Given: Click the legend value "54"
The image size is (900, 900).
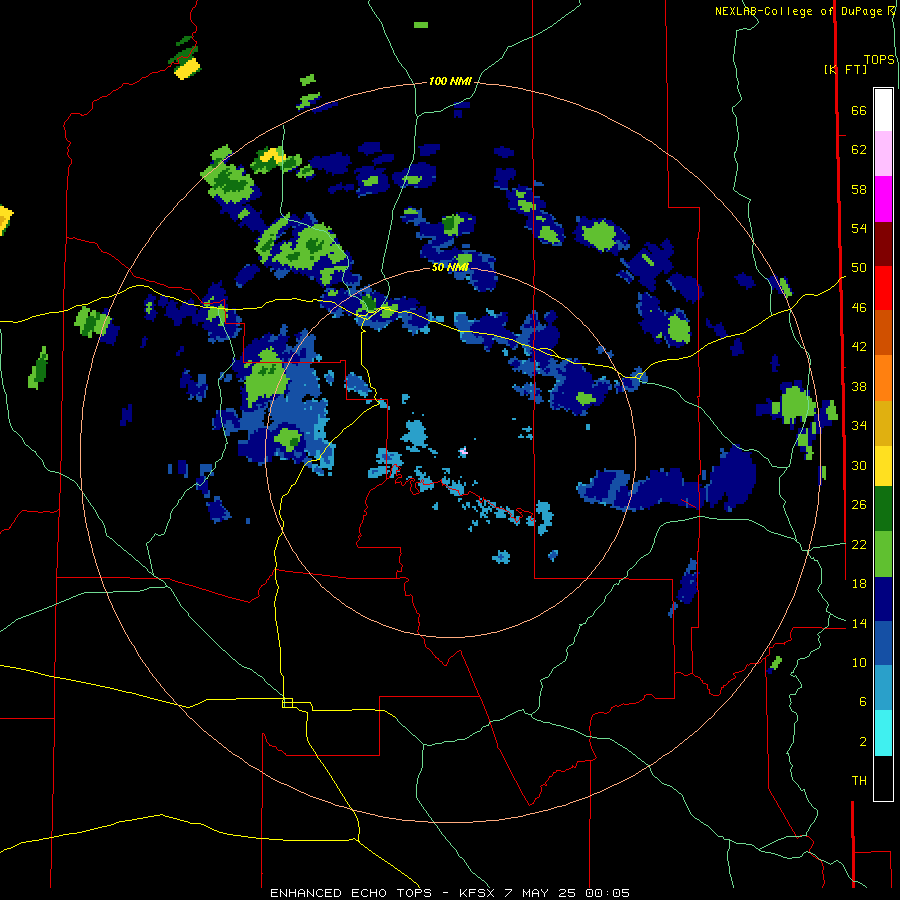Looking at the screenshot, I should click(x=859, y=228).
